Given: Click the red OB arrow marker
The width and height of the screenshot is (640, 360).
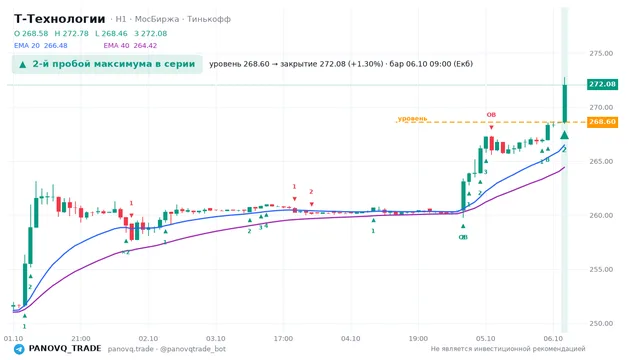Looking at the screenshot, I should (x=491, y=127).
